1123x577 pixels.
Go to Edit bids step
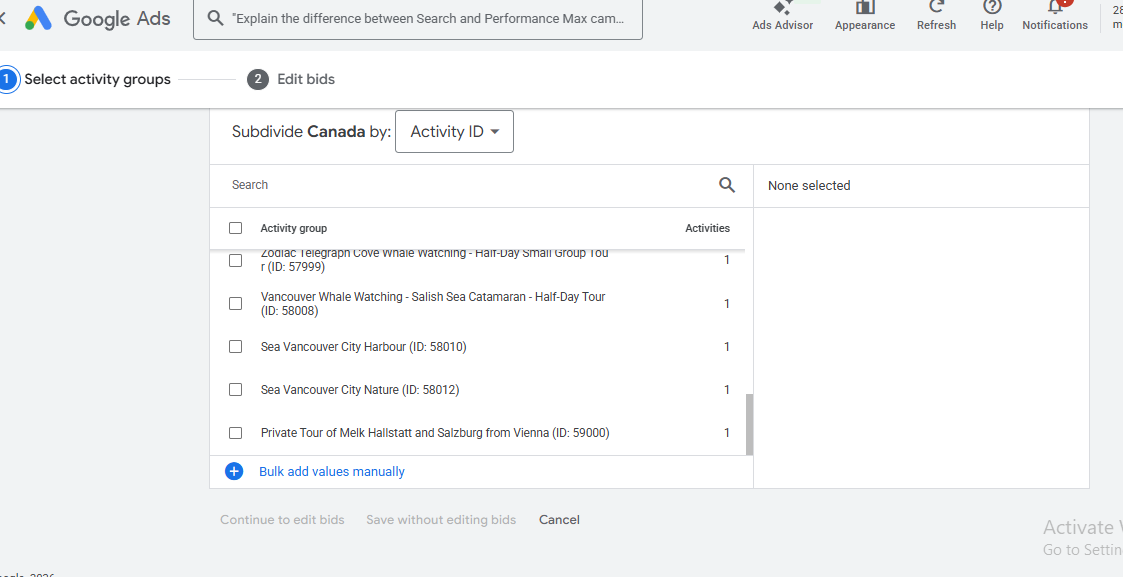(306, 79)
